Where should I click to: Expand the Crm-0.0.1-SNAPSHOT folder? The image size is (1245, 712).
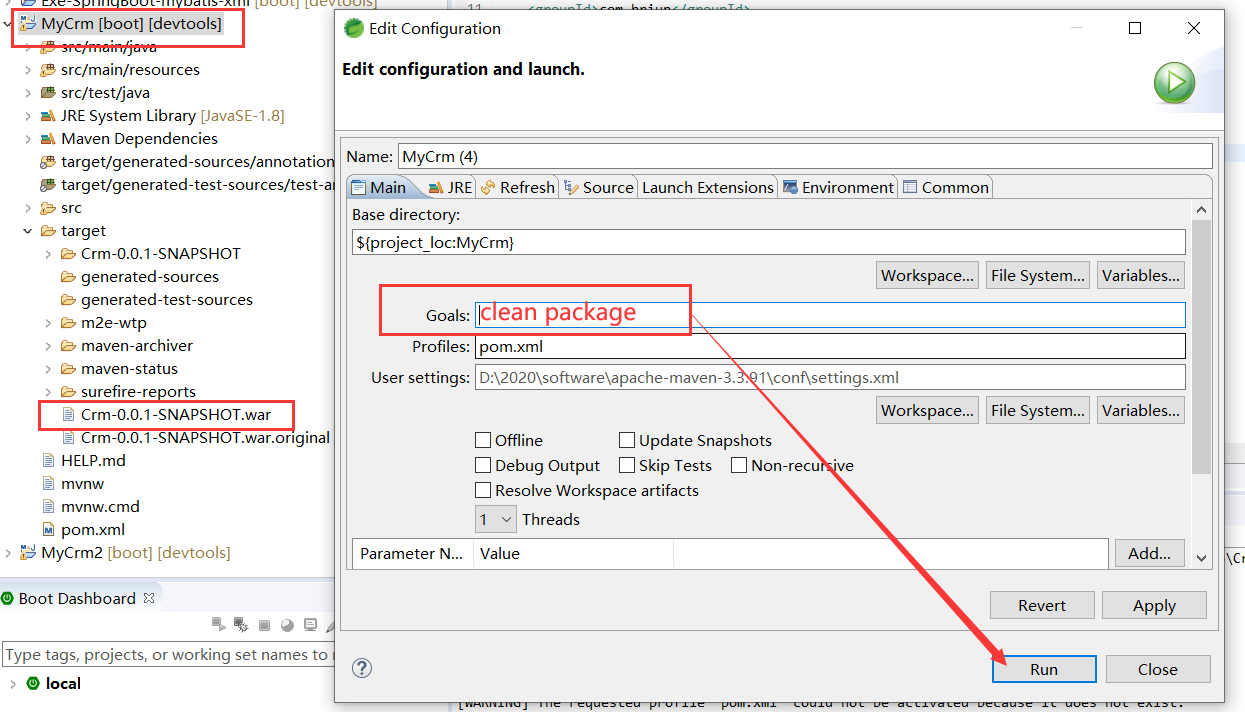pos(48,253)
